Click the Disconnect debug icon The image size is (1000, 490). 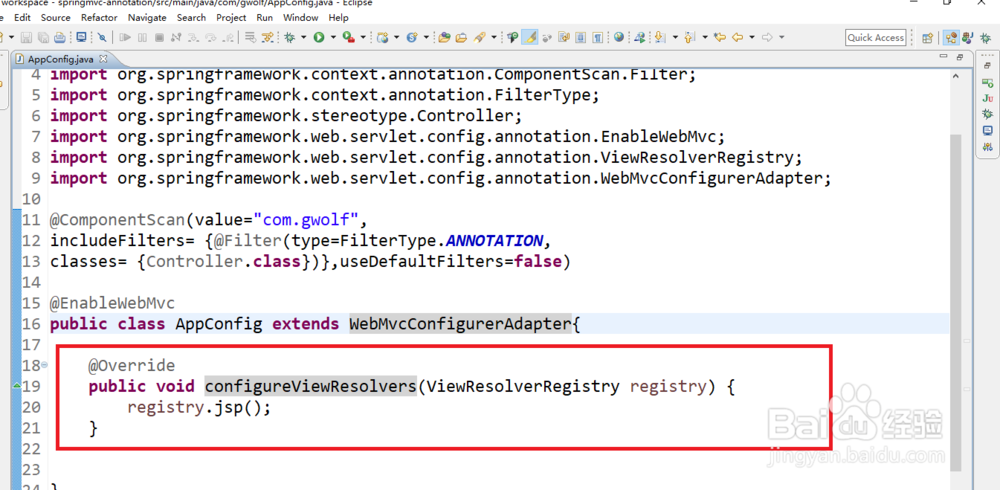[176, 38]
